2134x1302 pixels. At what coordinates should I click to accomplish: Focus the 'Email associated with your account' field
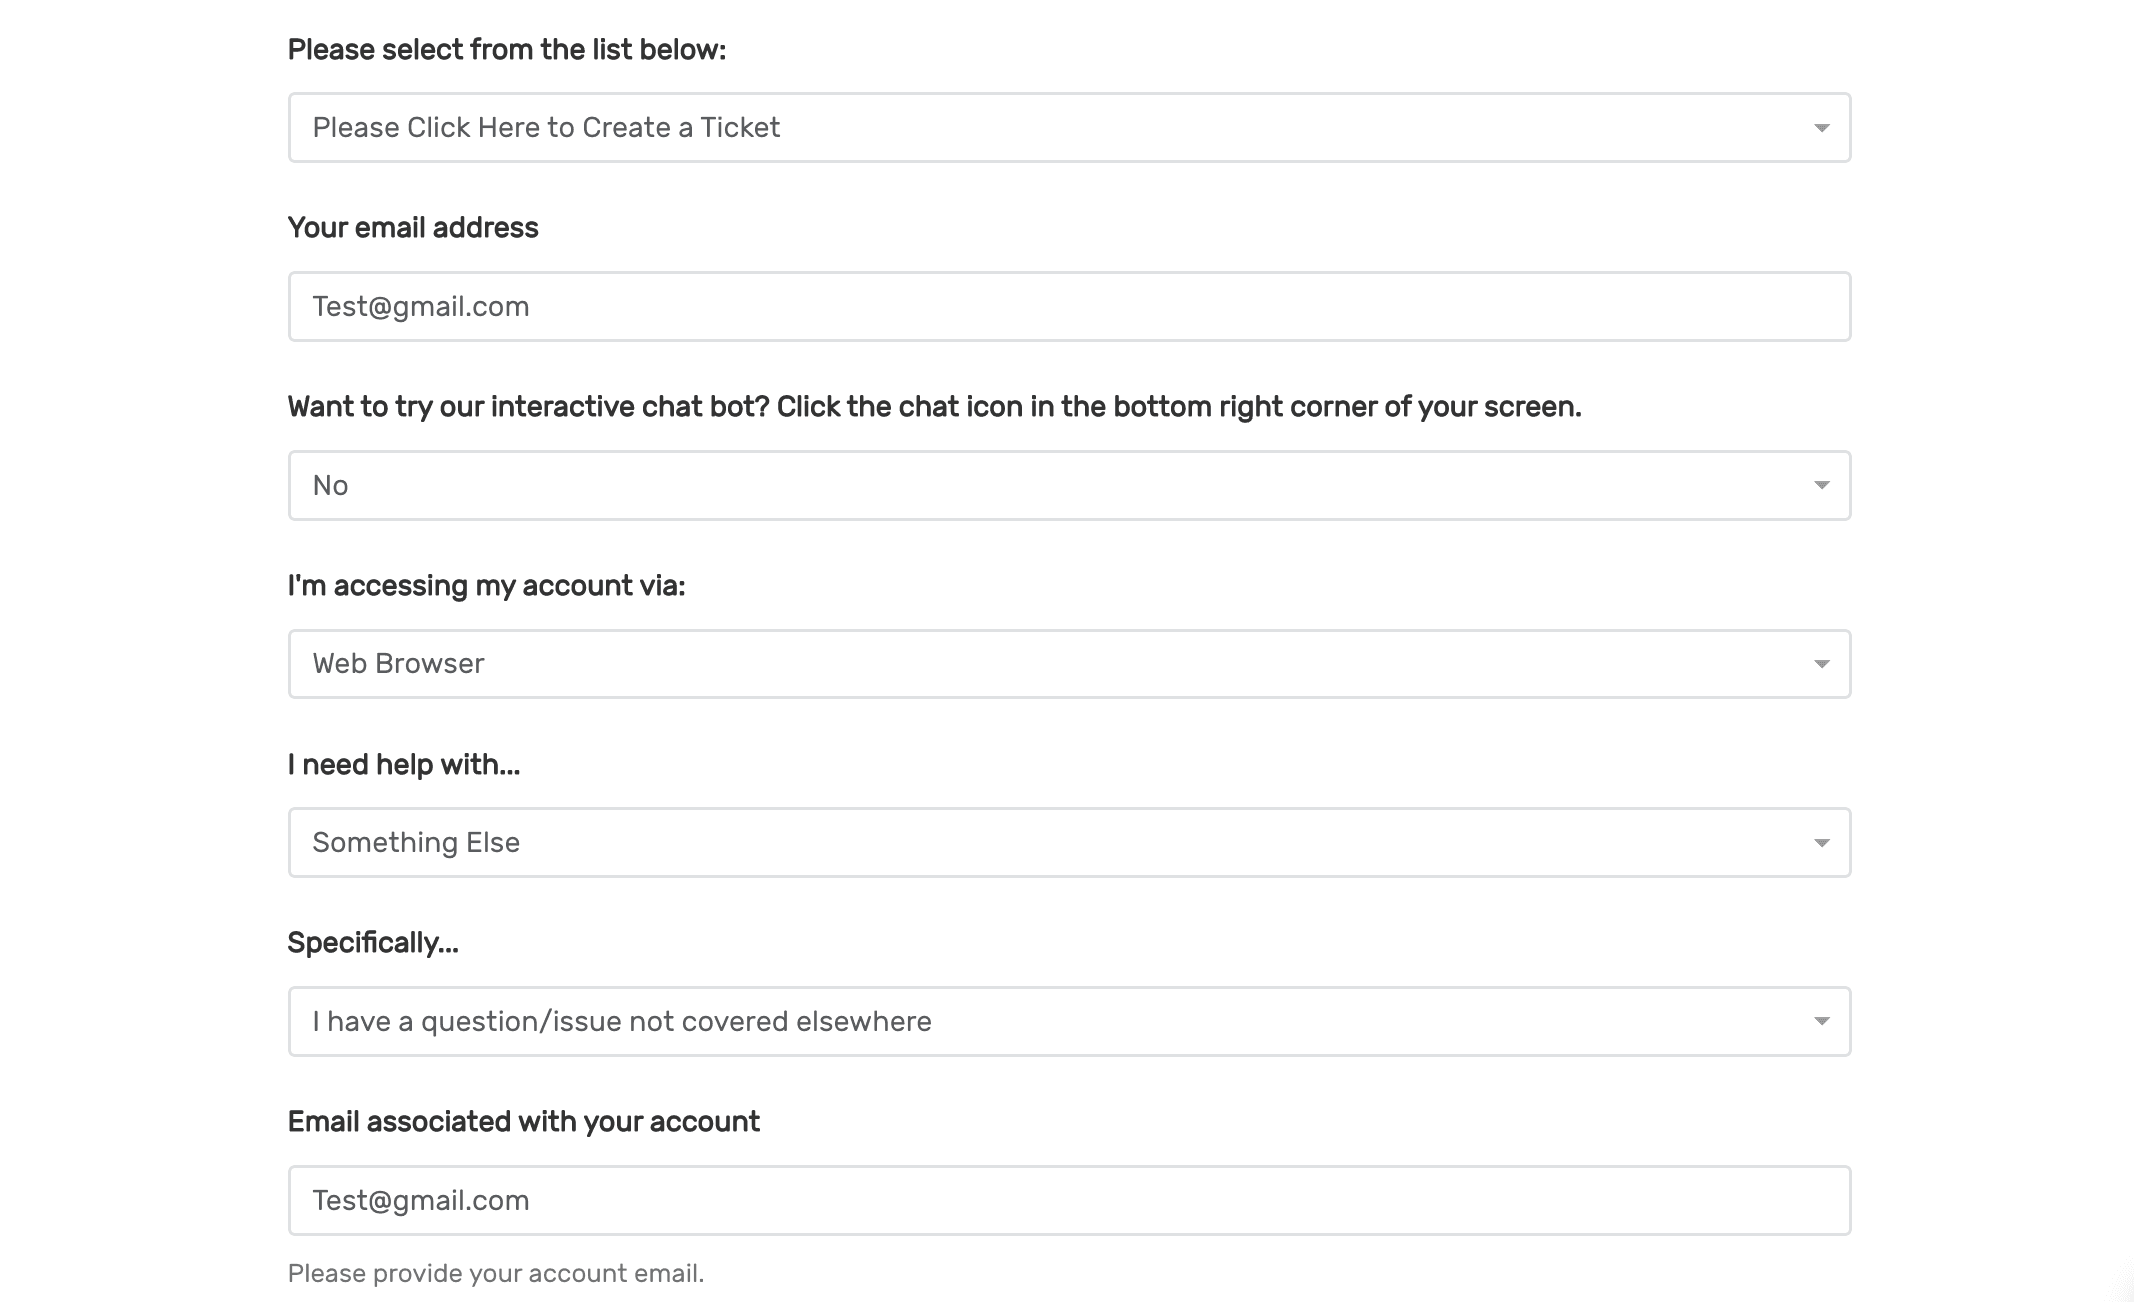point(1068,1200)
